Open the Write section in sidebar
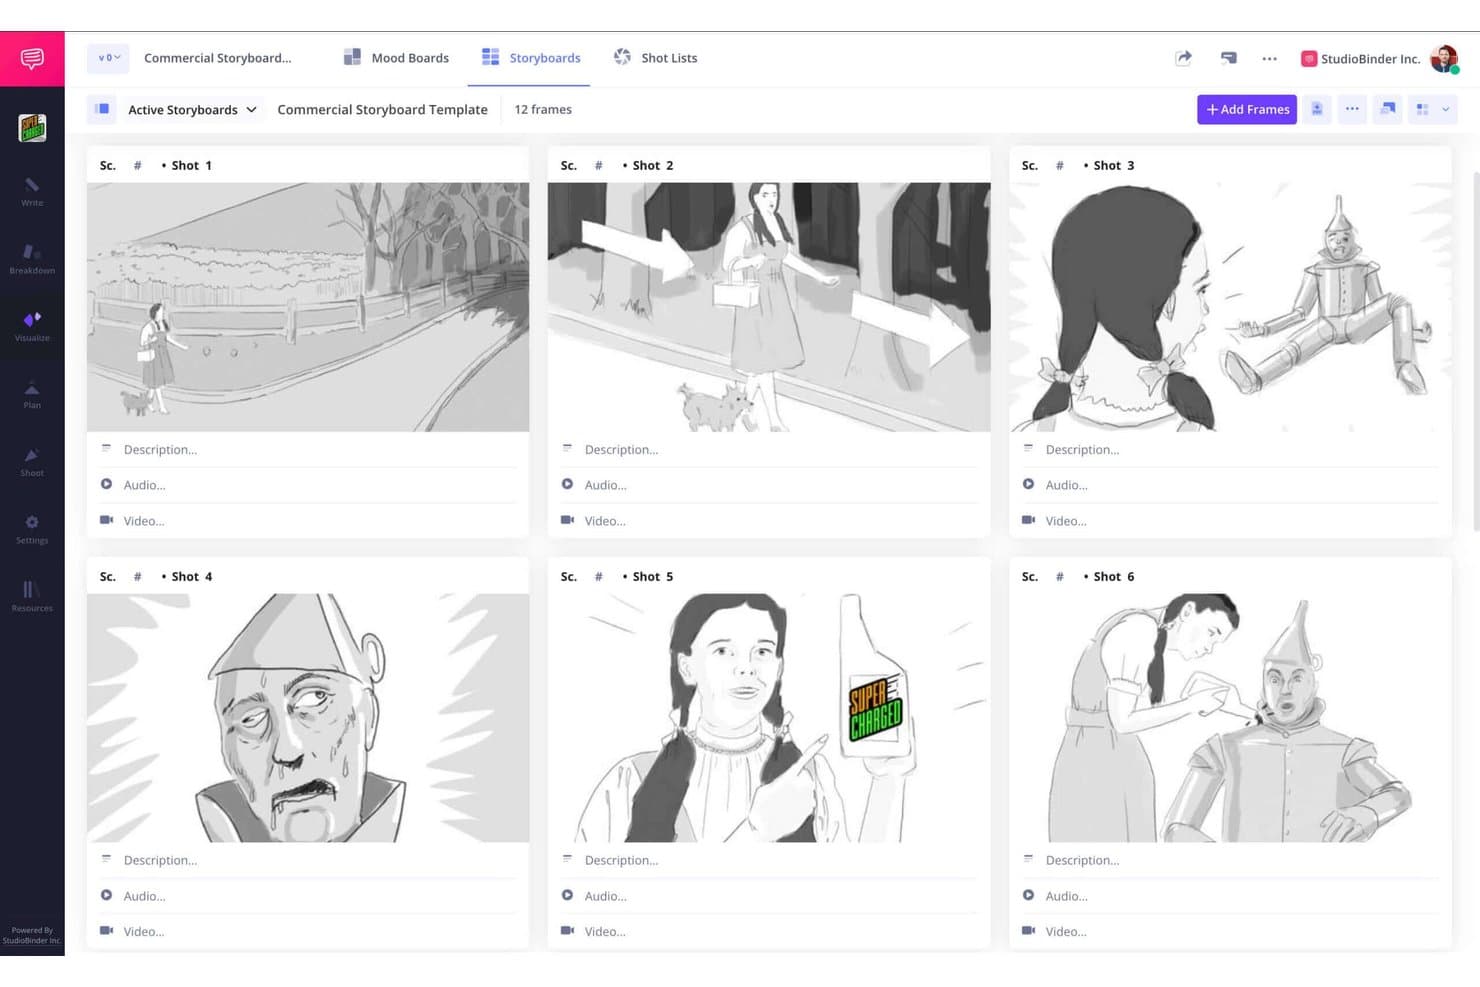 point(32,191)
